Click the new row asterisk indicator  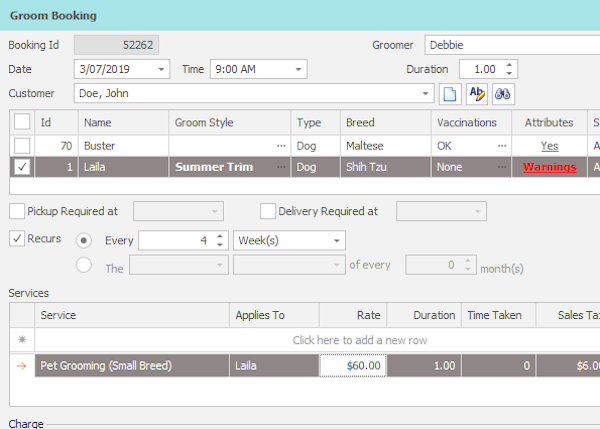pos(22,340)
